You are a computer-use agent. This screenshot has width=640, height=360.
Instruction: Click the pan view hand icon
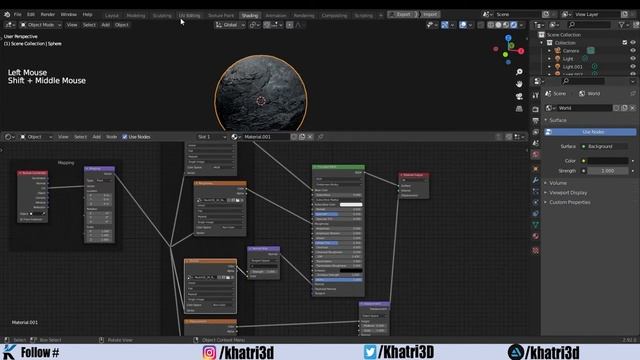(519, 84)
